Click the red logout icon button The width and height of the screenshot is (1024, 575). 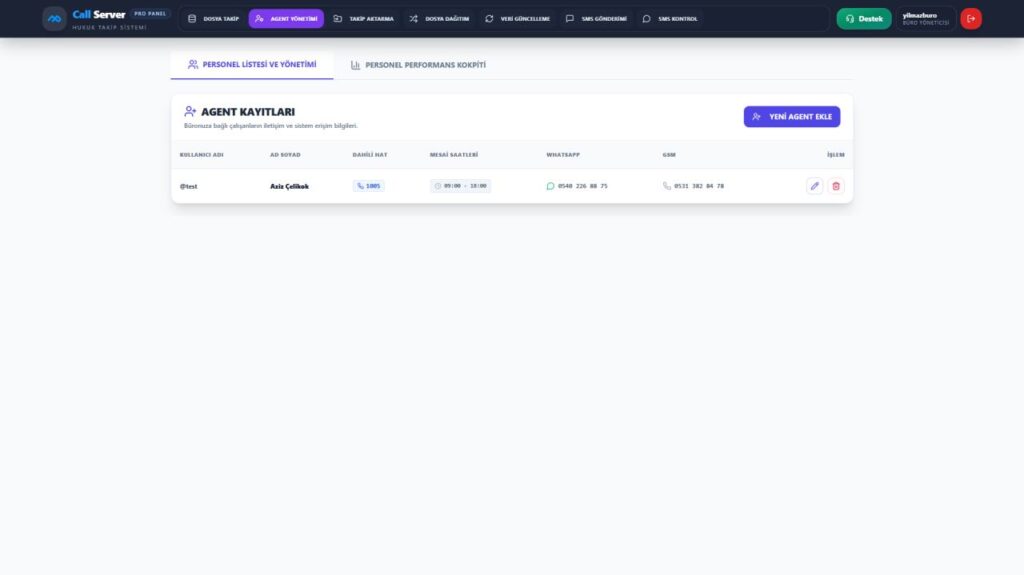(971, 19)
